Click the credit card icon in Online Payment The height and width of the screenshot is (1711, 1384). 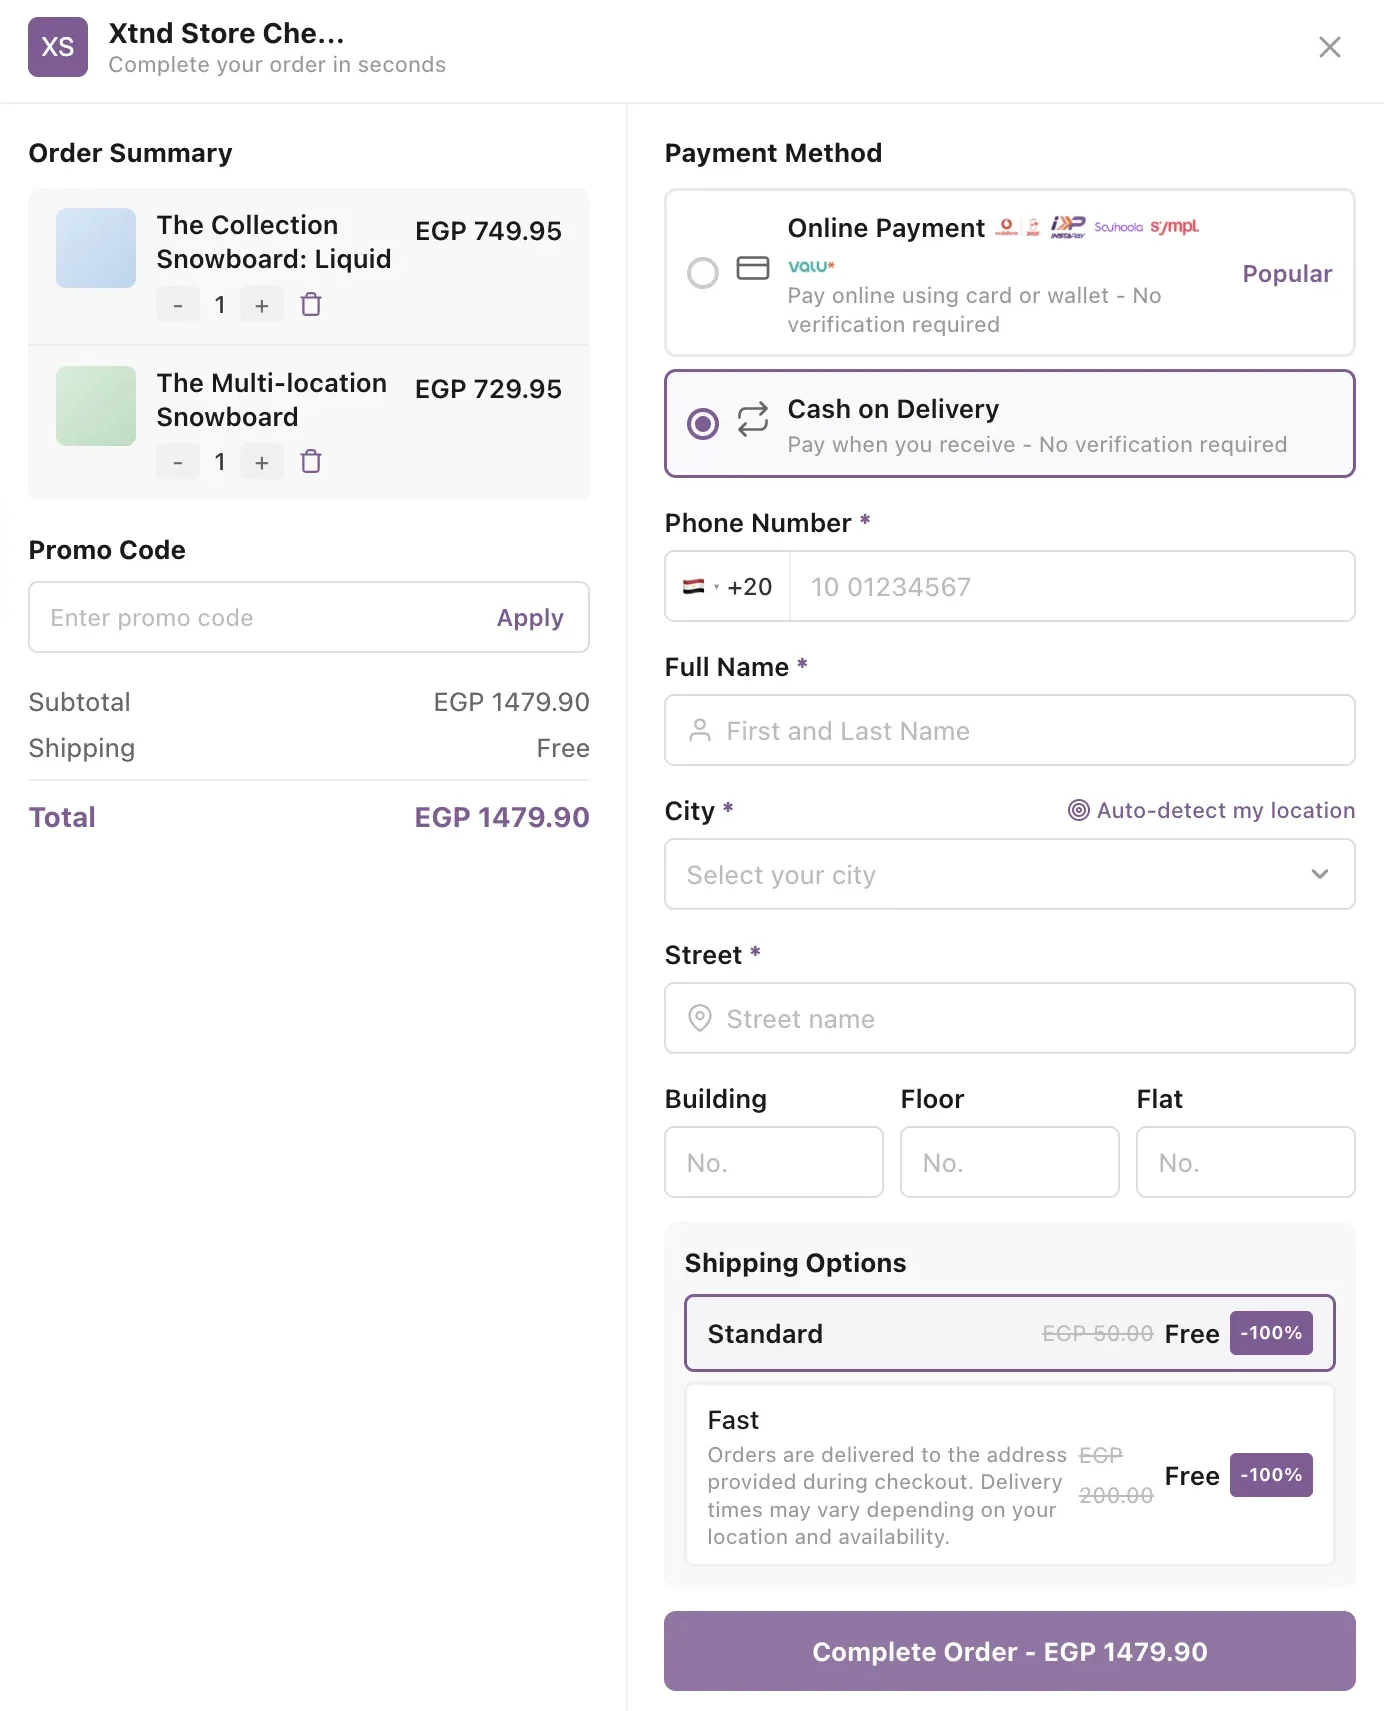(x=753, y=268)
